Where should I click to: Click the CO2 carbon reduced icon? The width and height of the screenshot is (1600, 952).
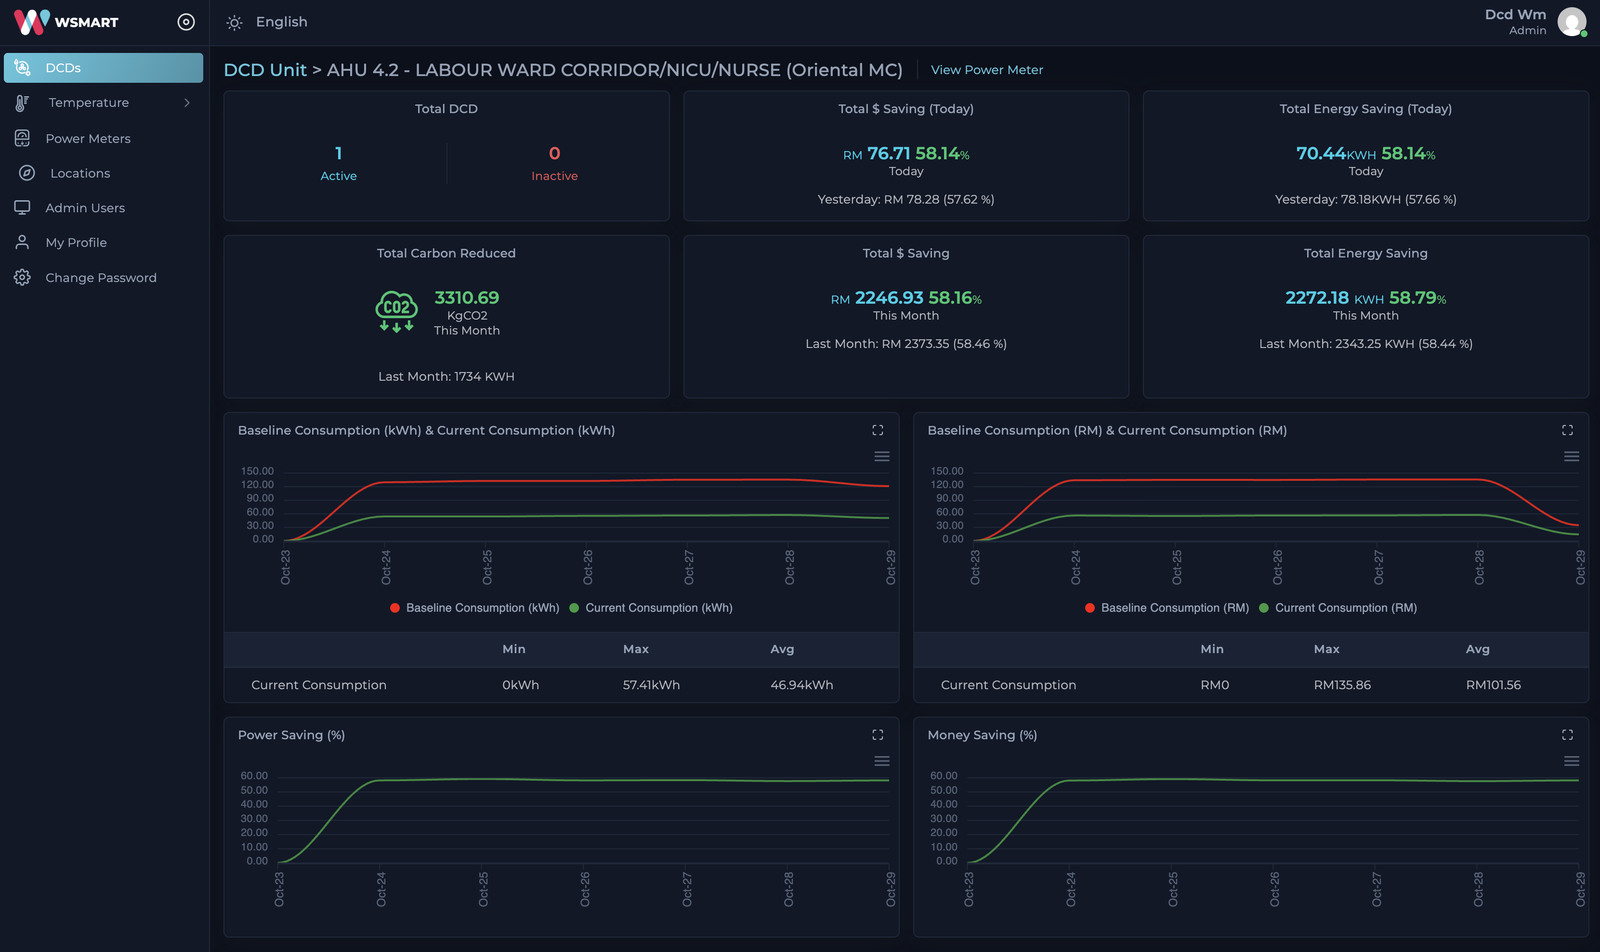click(x=396, y=311)
